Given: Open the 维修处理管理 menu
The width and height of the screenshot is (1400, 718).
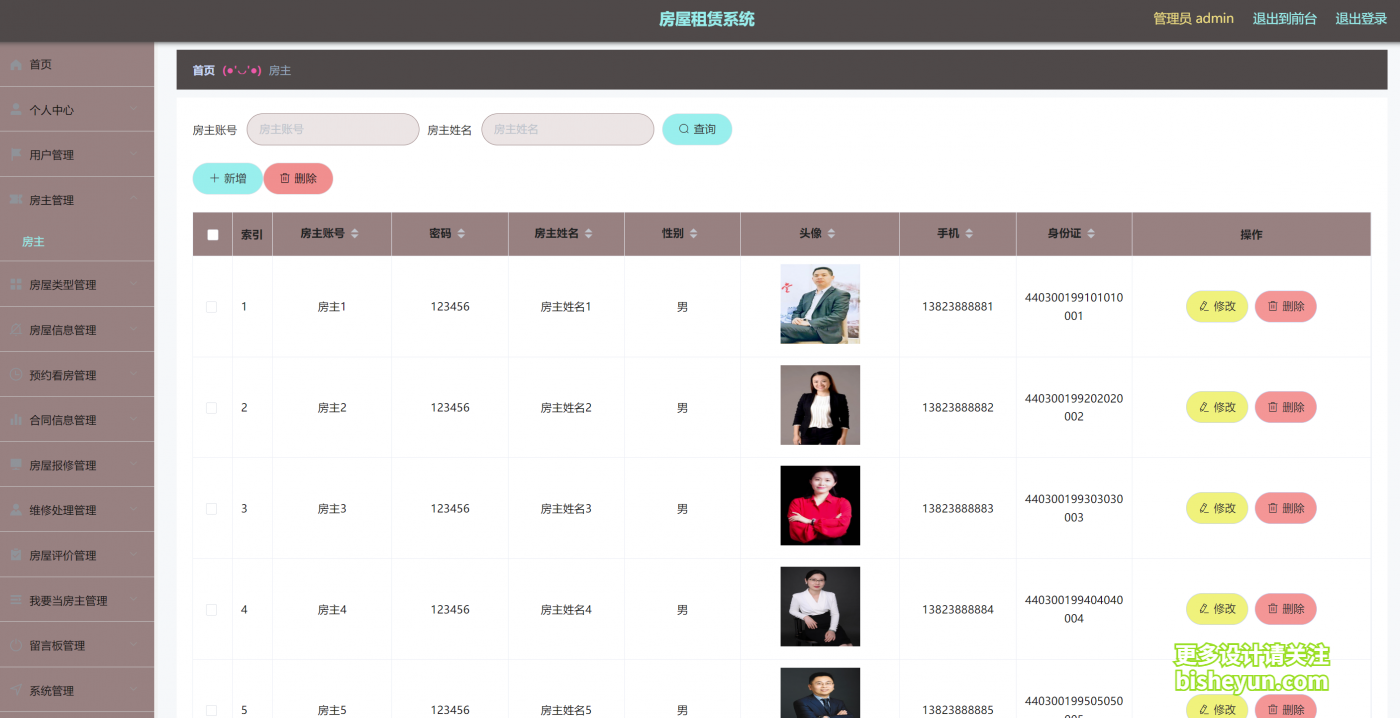Looking at the screenshot, I should pos(77,510).
